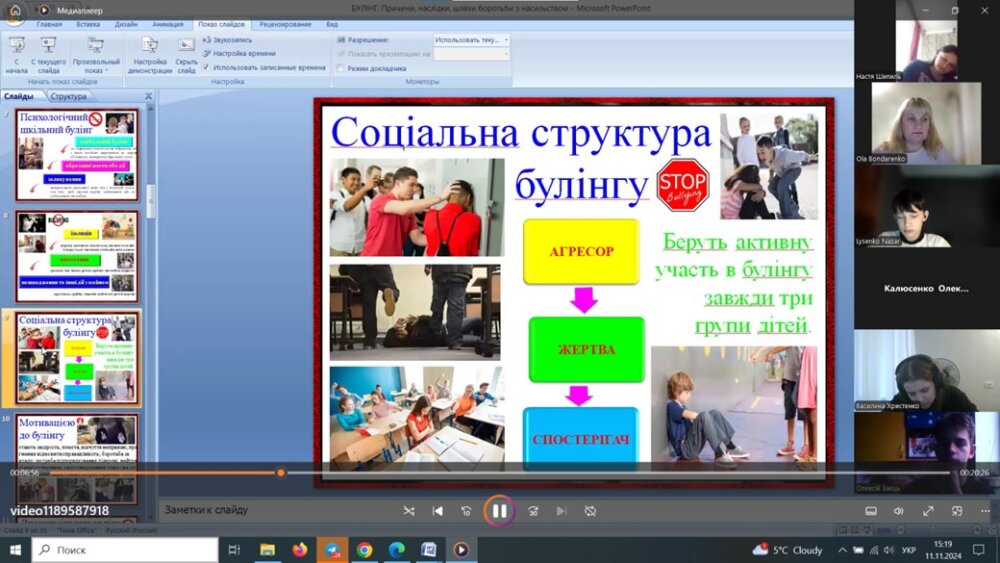This screenshot has width=1000, height=563.
Task: Open the Разрешение dropdown Использовать теку...
Action: click(471, 40)
